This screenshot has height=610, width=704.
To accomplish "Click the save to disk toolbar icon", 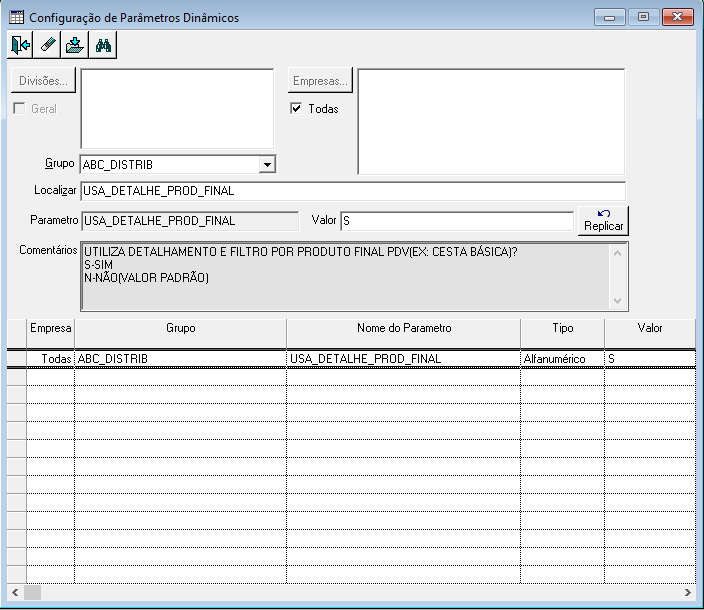I will [x=75, y=45].
